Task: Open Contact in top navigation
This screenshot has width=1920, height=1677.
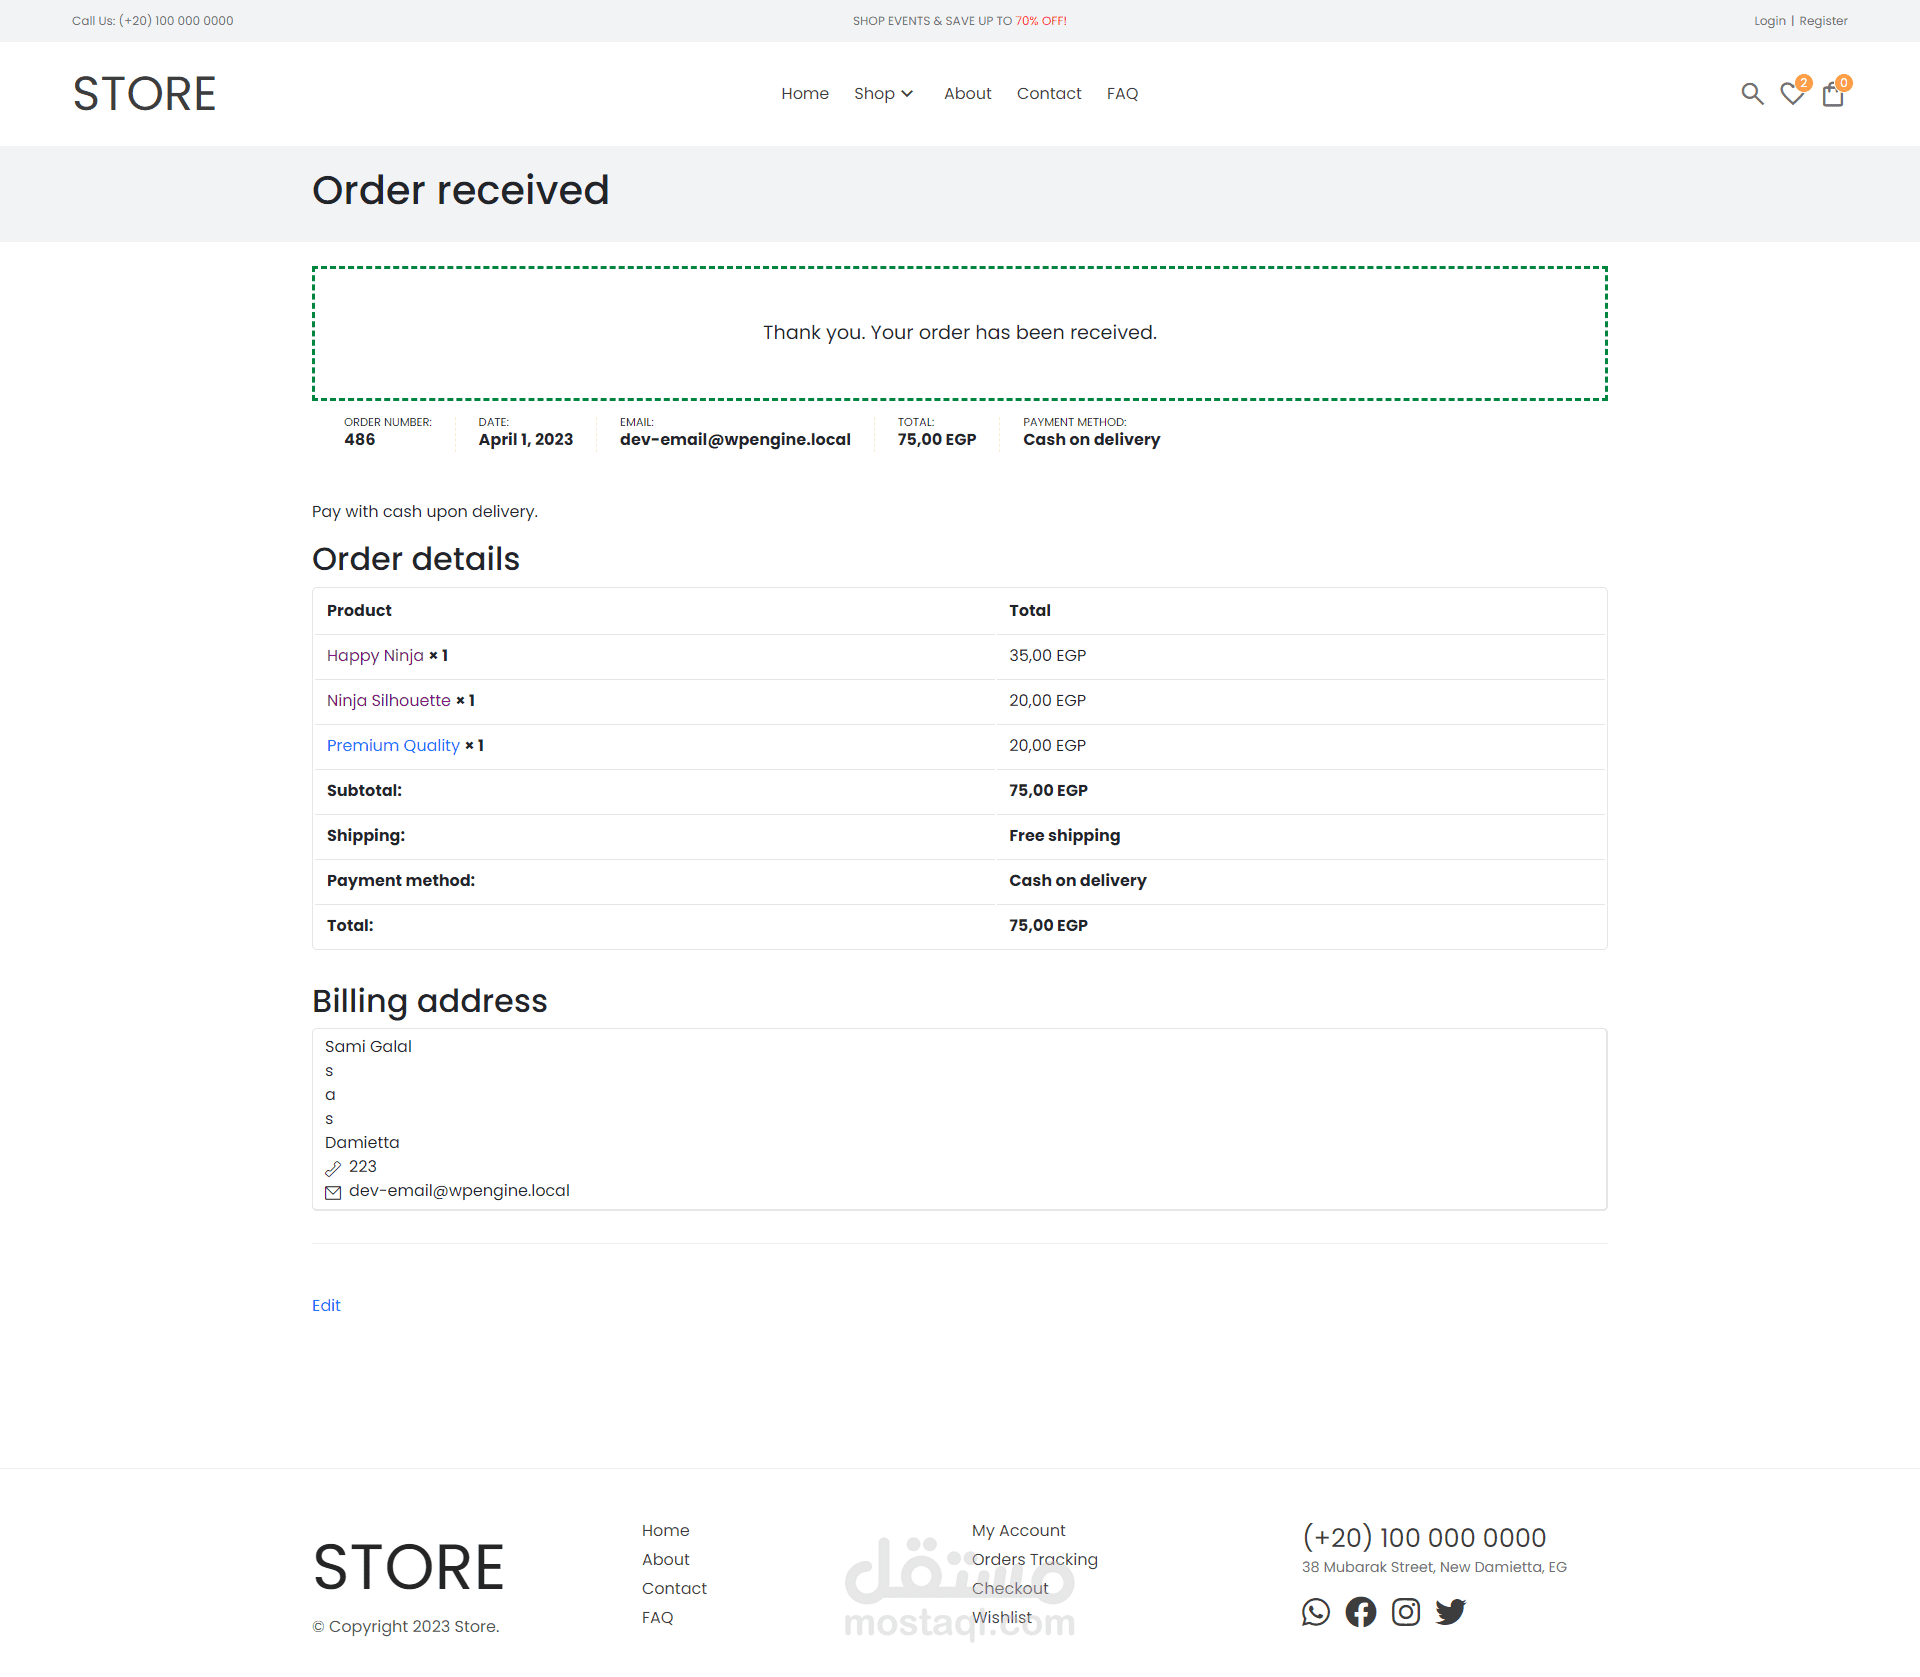Action: pyautogui.click(x=1049, y=93)
